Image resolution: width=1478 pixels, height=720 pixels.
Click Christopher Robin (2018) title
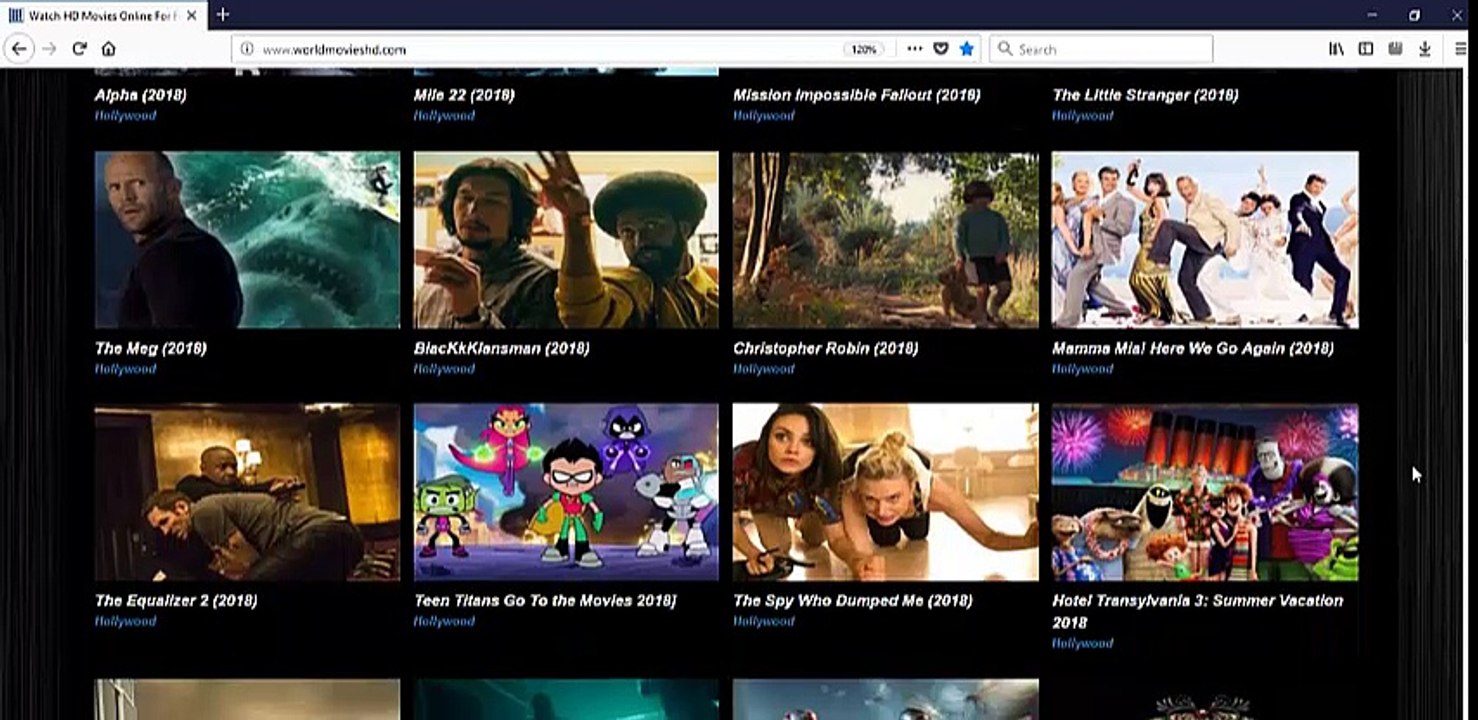coord(826,348)
